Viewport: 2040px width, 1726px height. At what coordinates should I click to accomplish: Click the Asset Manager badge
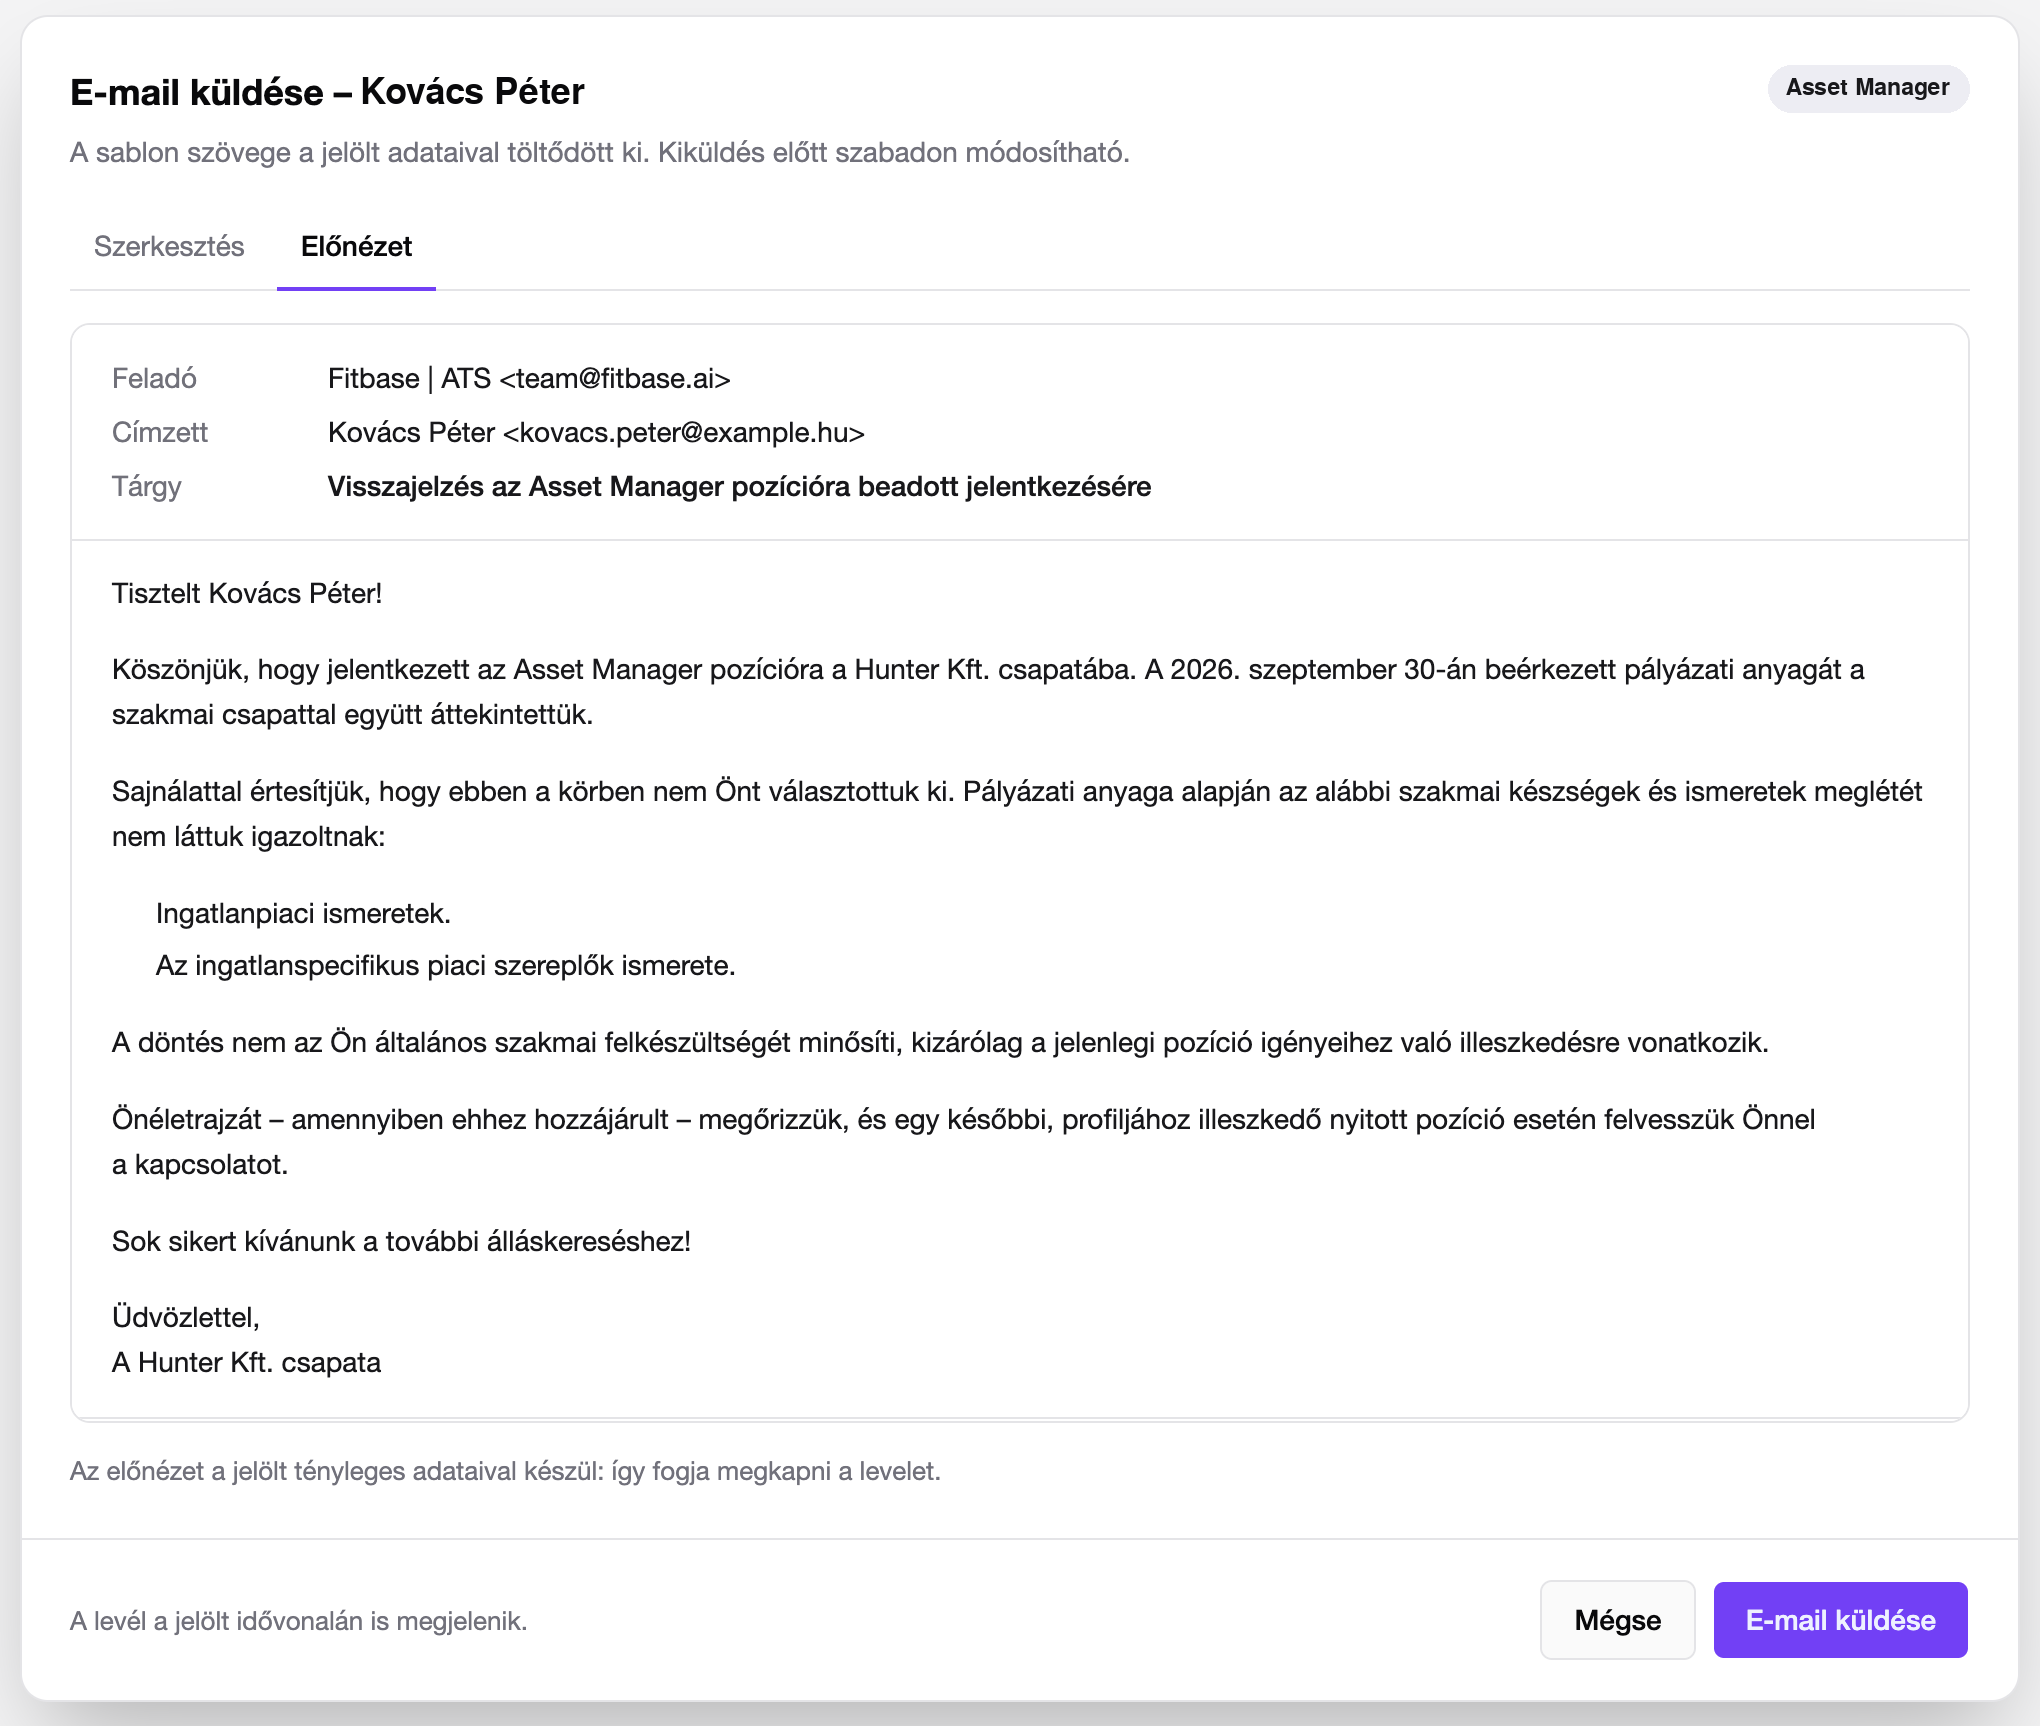tap(1868, 88)
